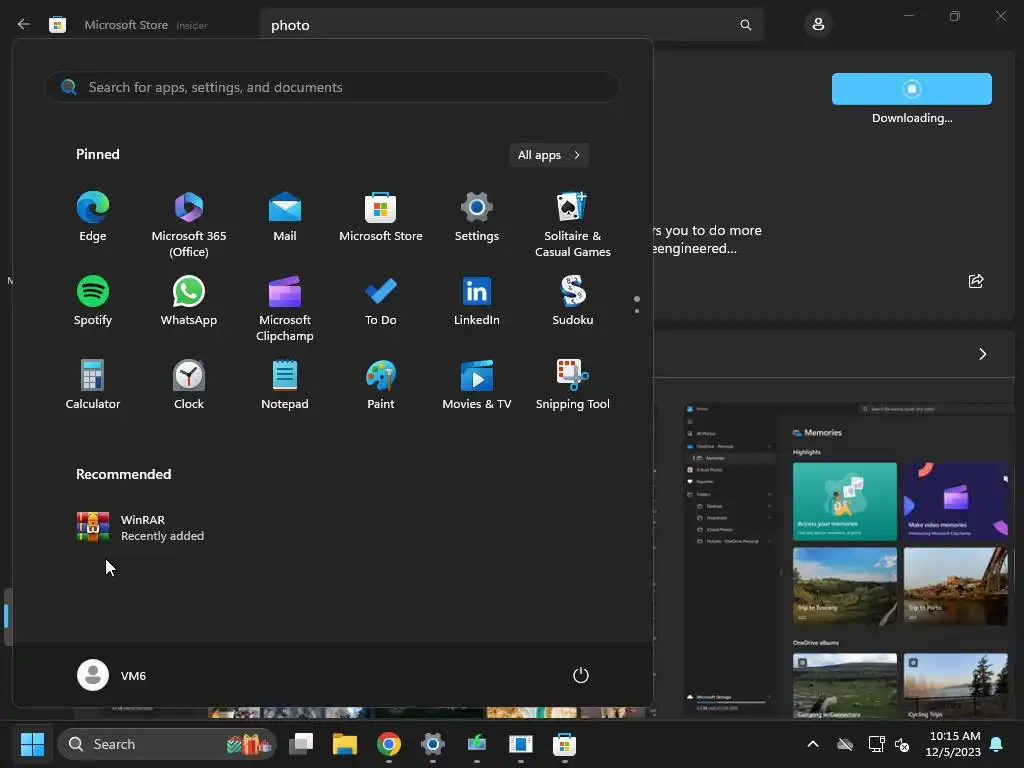The width and height of the screenshot is (1024, 768).
Task: Stop the download in Microsoft Store
Action: tap(912, 89)
